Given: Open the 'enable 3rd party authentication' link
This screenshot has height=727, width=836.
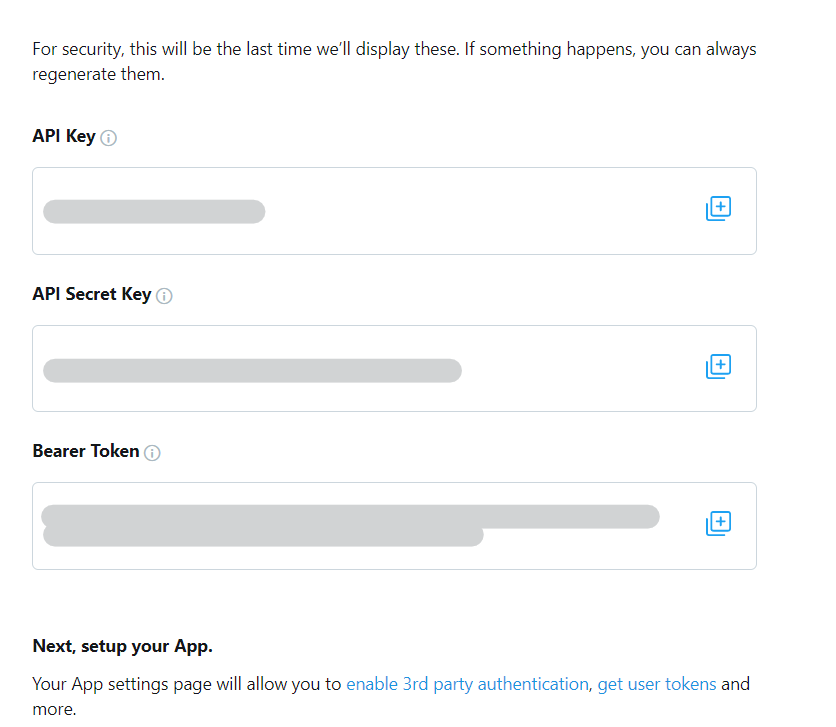Looking at the screenshot, I should [467, 684].
